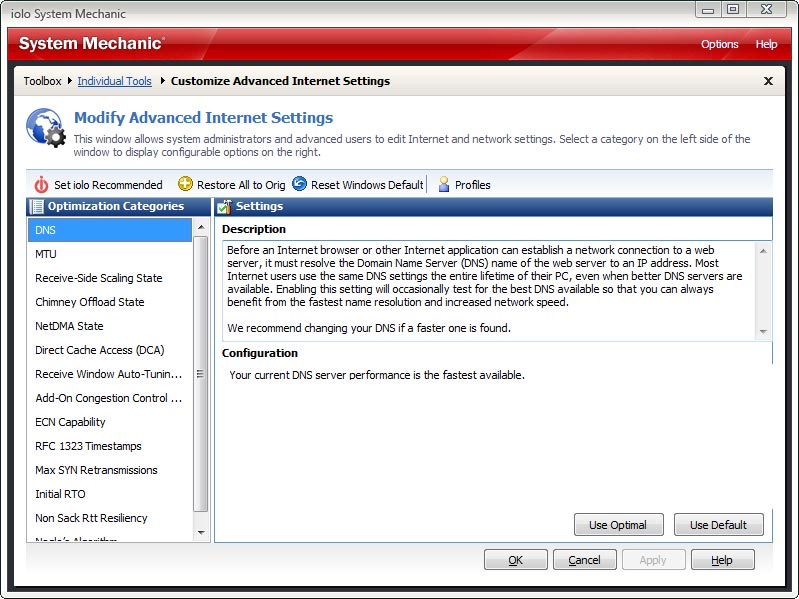Click the category list scroll down arrow
Screen dimensions: 799x599
click(x=201, y=533)
